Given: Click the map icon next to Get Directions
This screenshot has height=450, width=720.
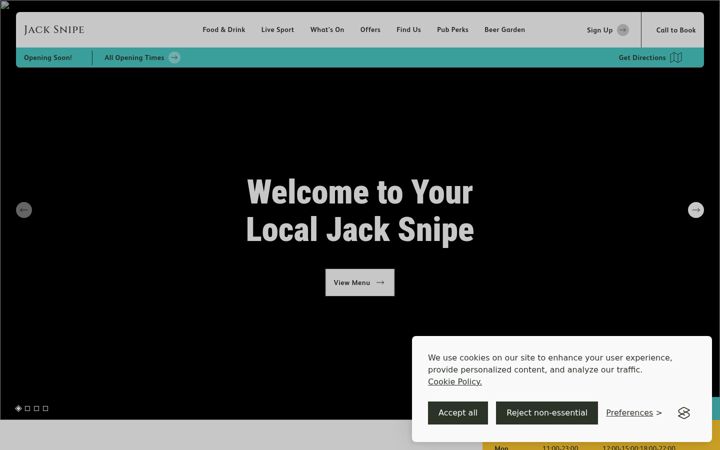Looking at the screenshot, I should point(675,58).
